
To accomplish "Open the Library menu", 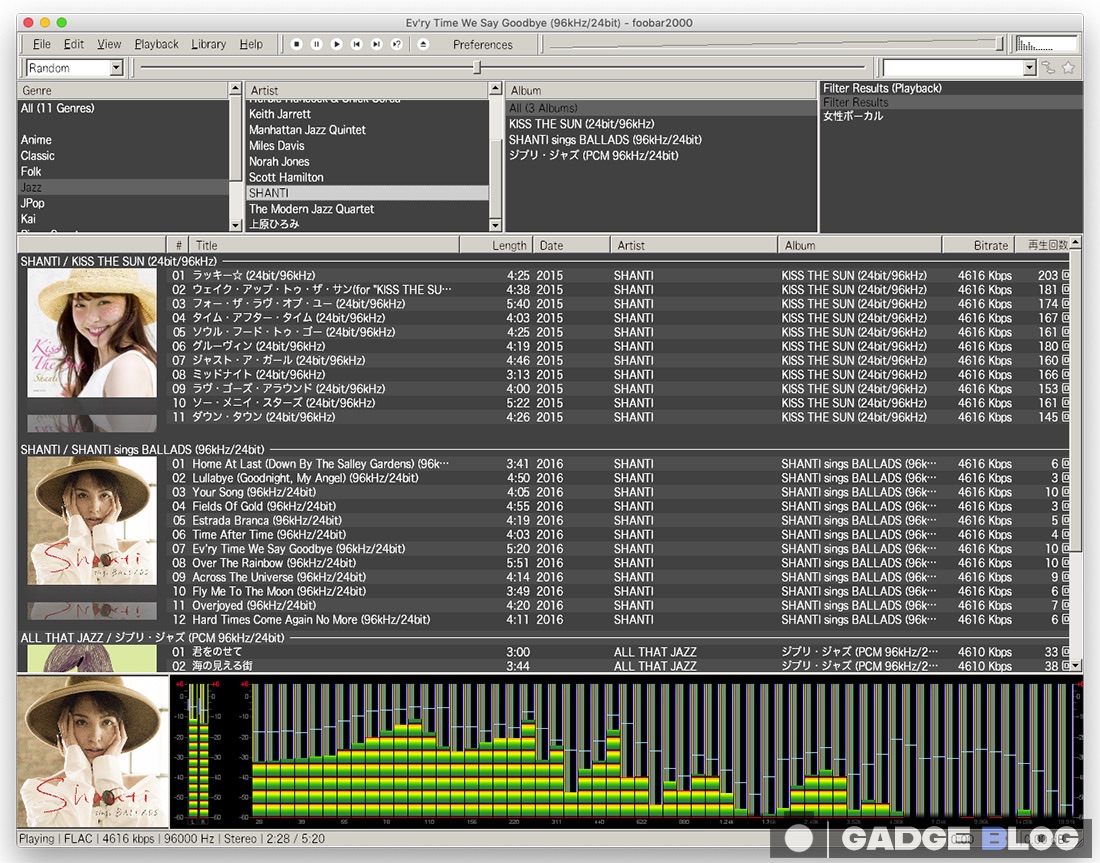I will pyautogui.click(x=208, y=44).
